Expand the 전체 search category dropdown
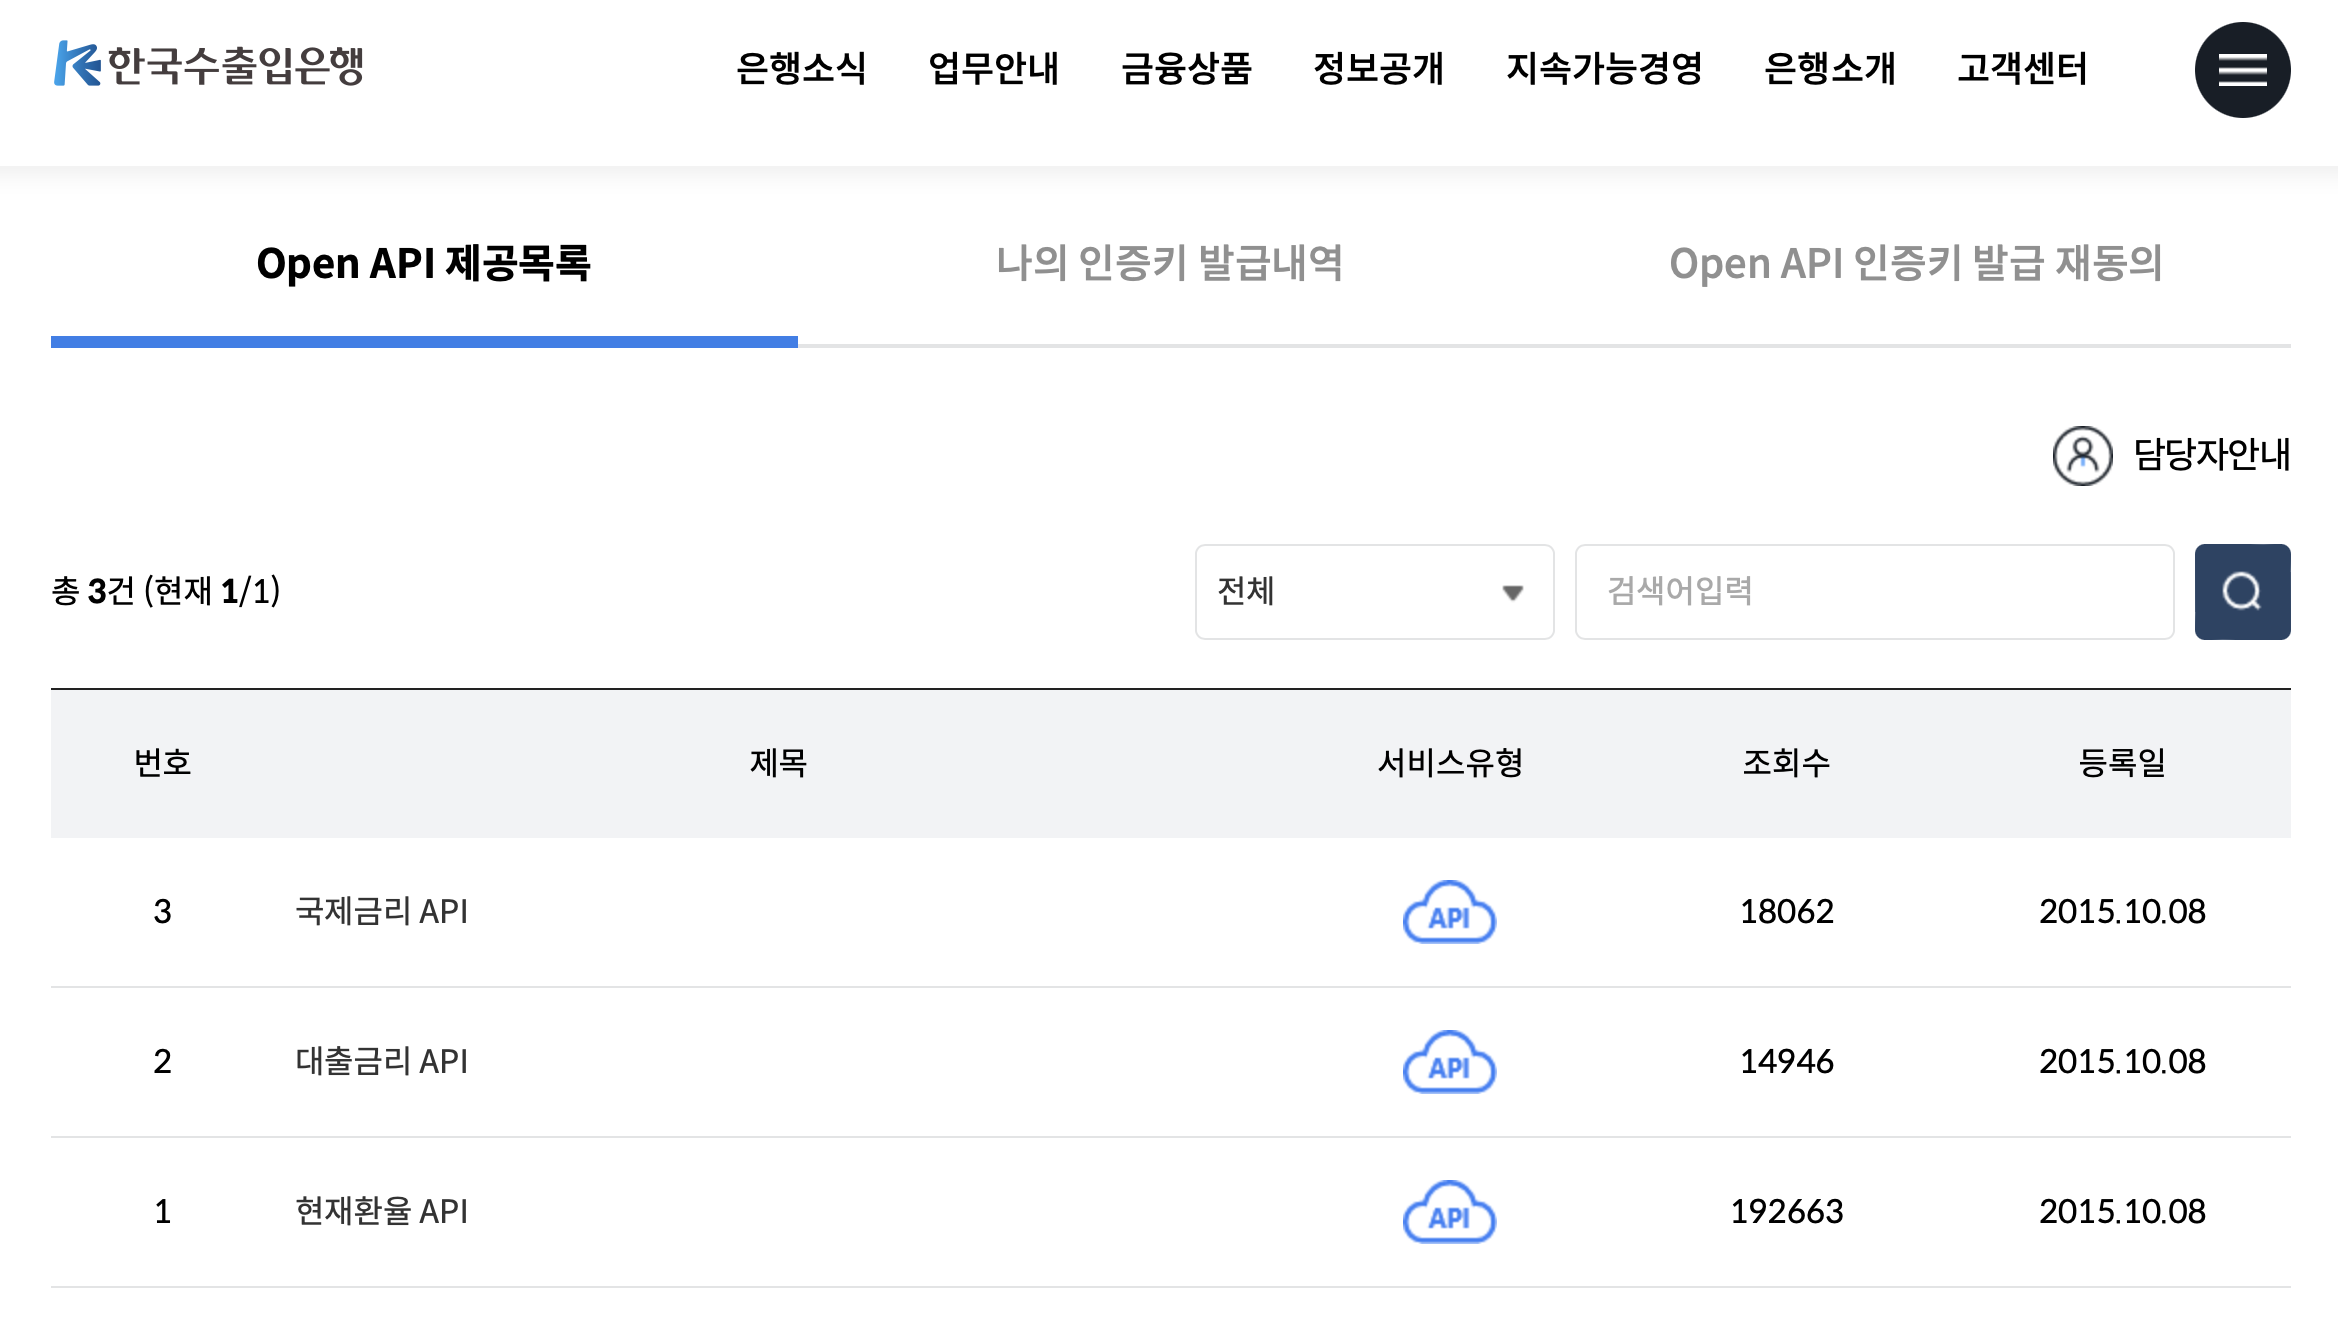The width and height of the screenshot is (2338, 1320). click(1373, 591)
